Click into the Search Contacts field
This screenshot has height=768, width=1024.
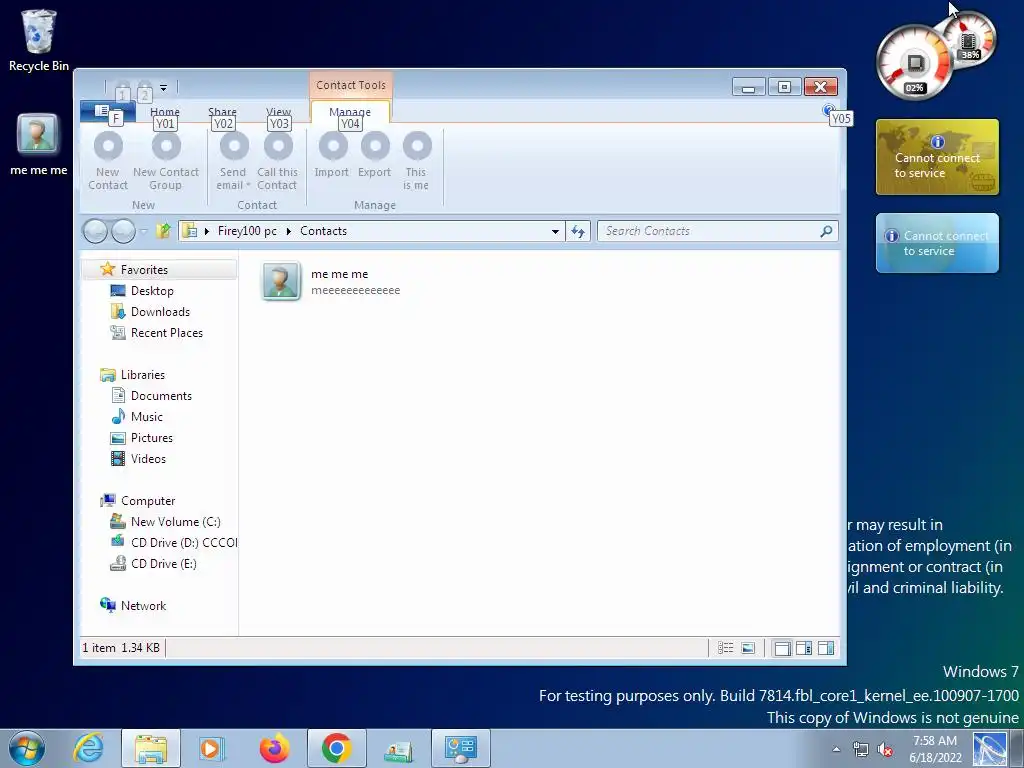(709, 231)
